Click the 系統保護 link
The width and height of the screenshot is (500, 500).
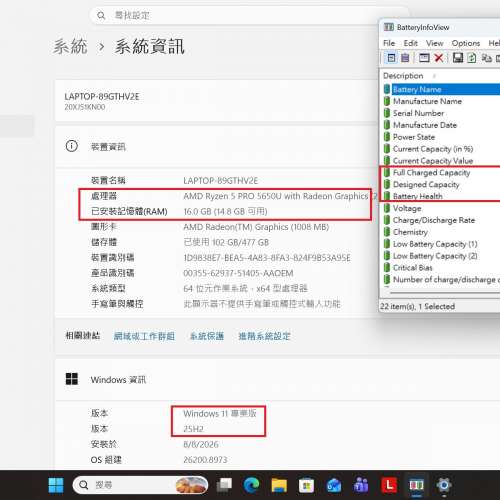207,336
